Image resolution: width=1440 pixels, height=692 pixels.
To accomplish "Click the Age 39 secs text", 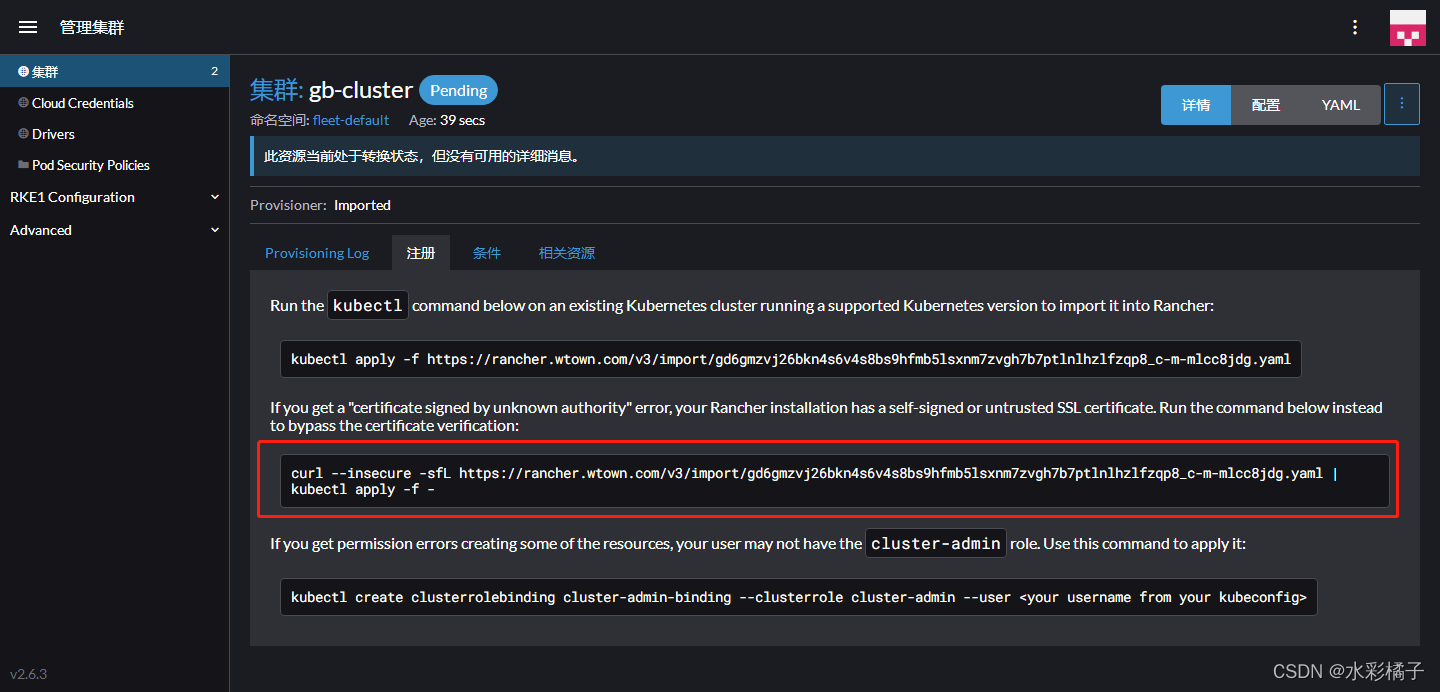I will [447, 120].
